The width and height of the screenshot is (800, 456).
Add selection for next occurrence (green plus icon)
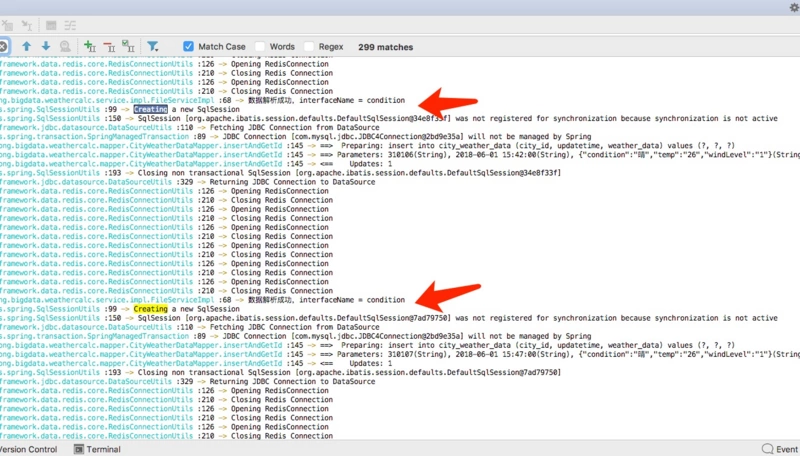[x=90, y=46]
